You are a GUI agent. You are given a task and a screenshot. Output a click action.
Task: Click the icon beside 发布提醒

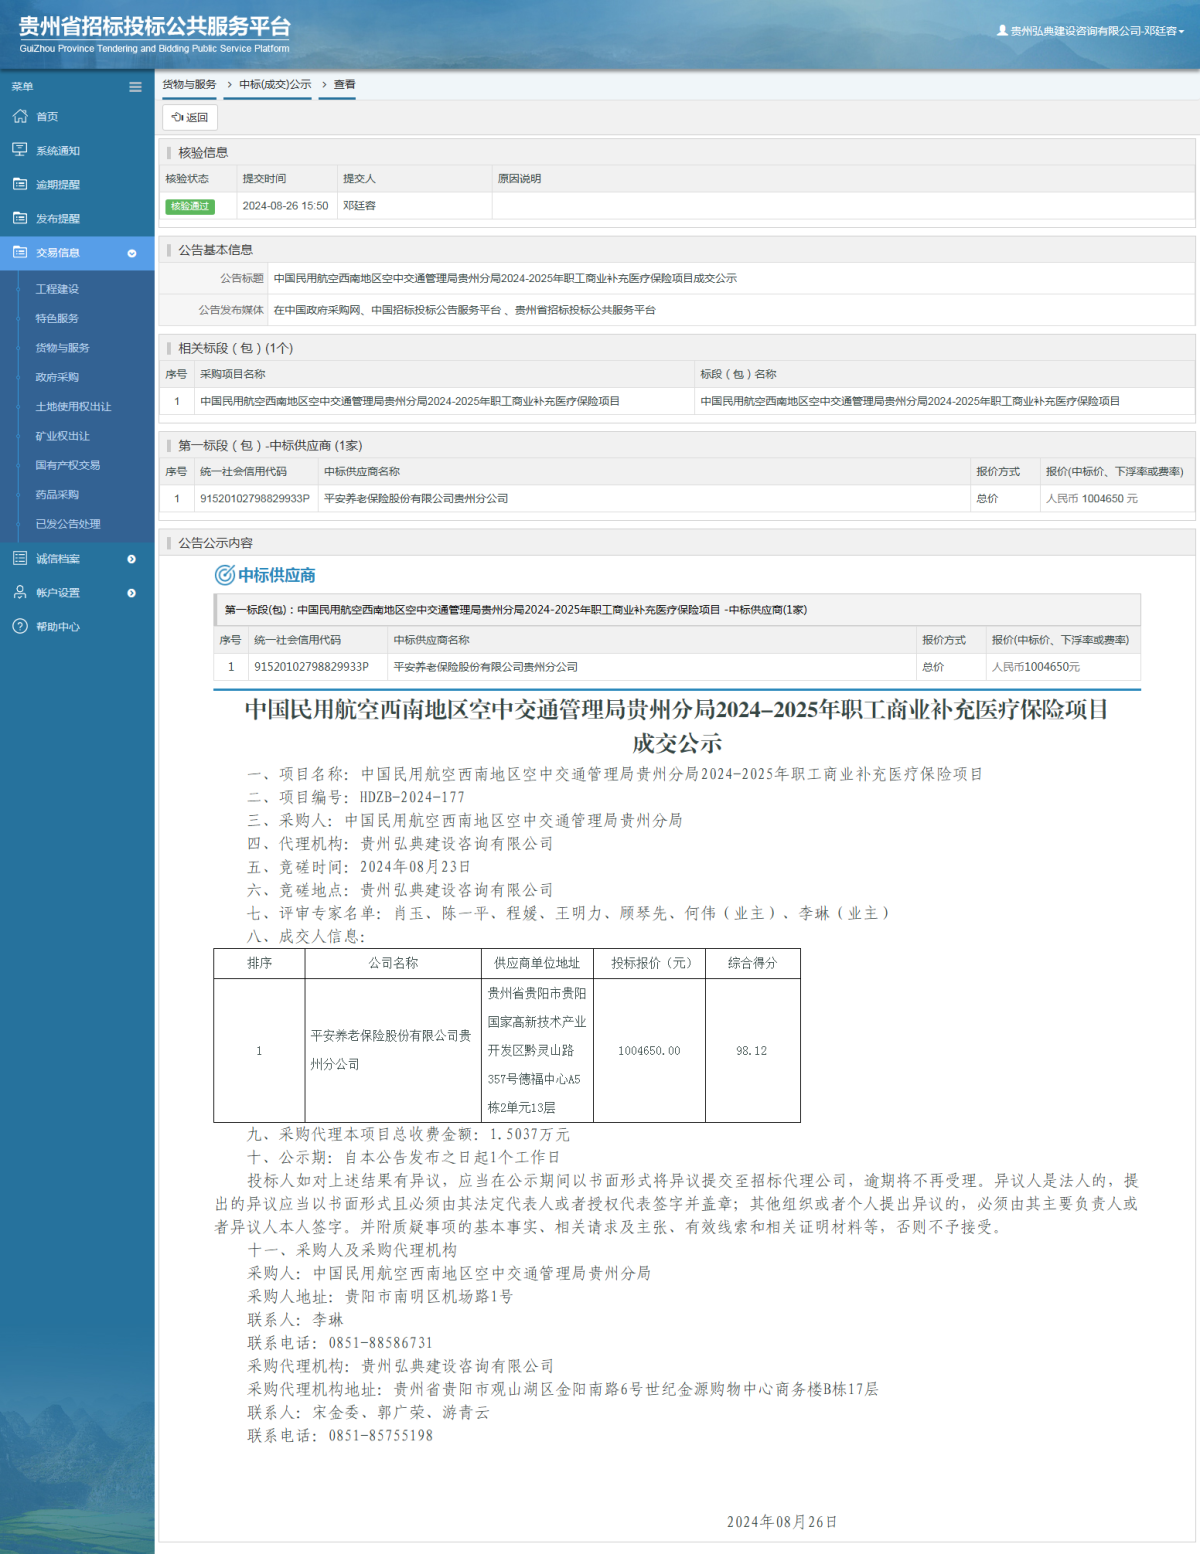[20, 218]
